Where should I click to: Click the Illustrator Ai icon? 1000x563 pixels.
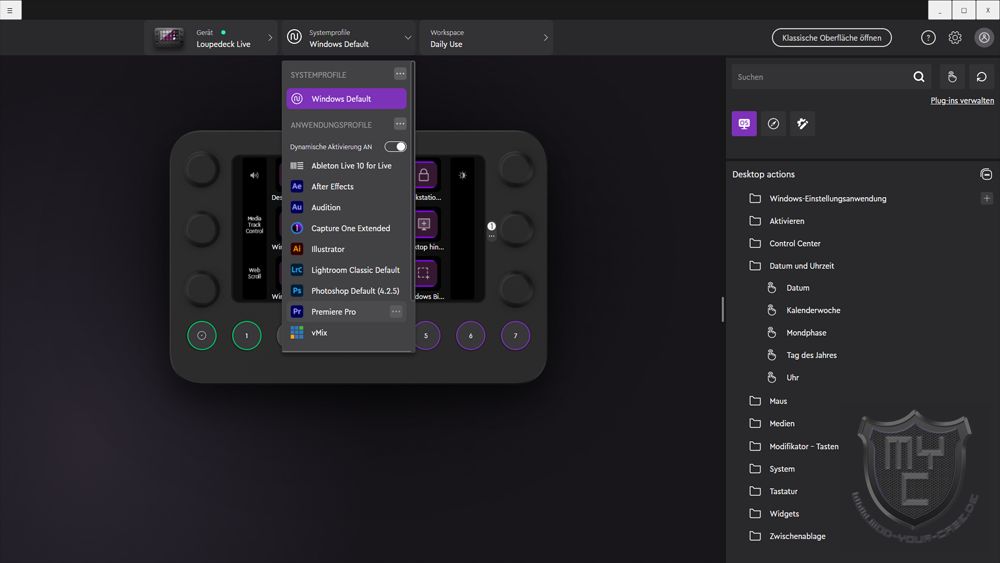pyautogui.click(x=297, y=249)
